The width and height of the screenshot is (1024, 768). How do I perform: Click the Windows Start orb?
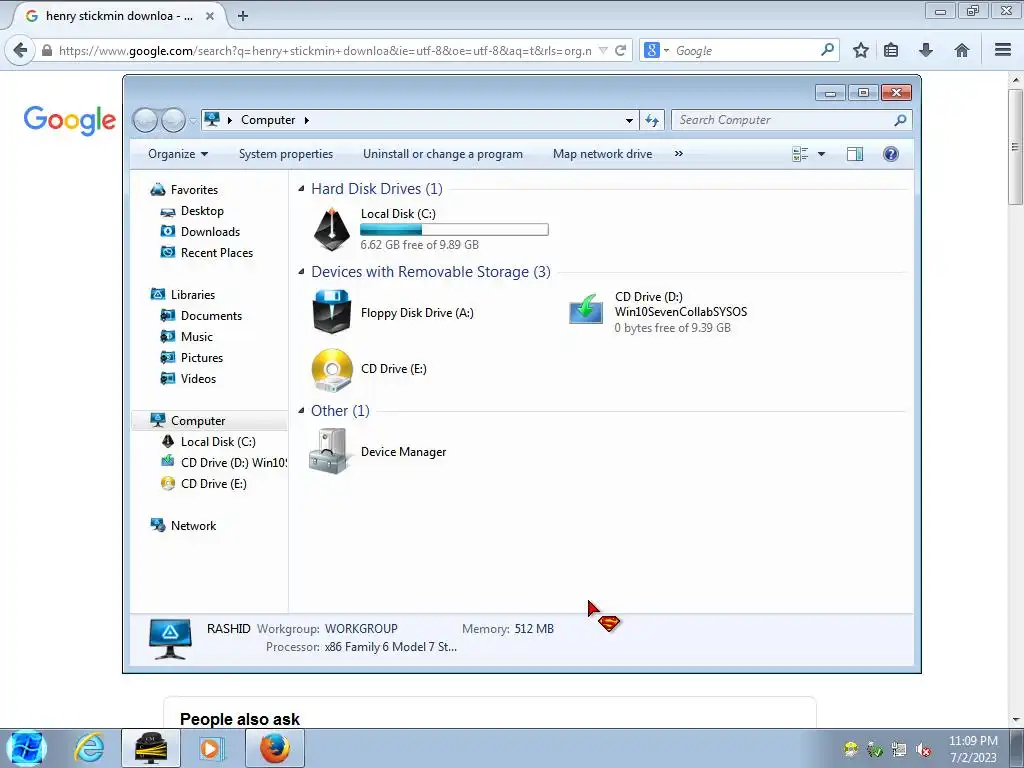click(26, 748)
